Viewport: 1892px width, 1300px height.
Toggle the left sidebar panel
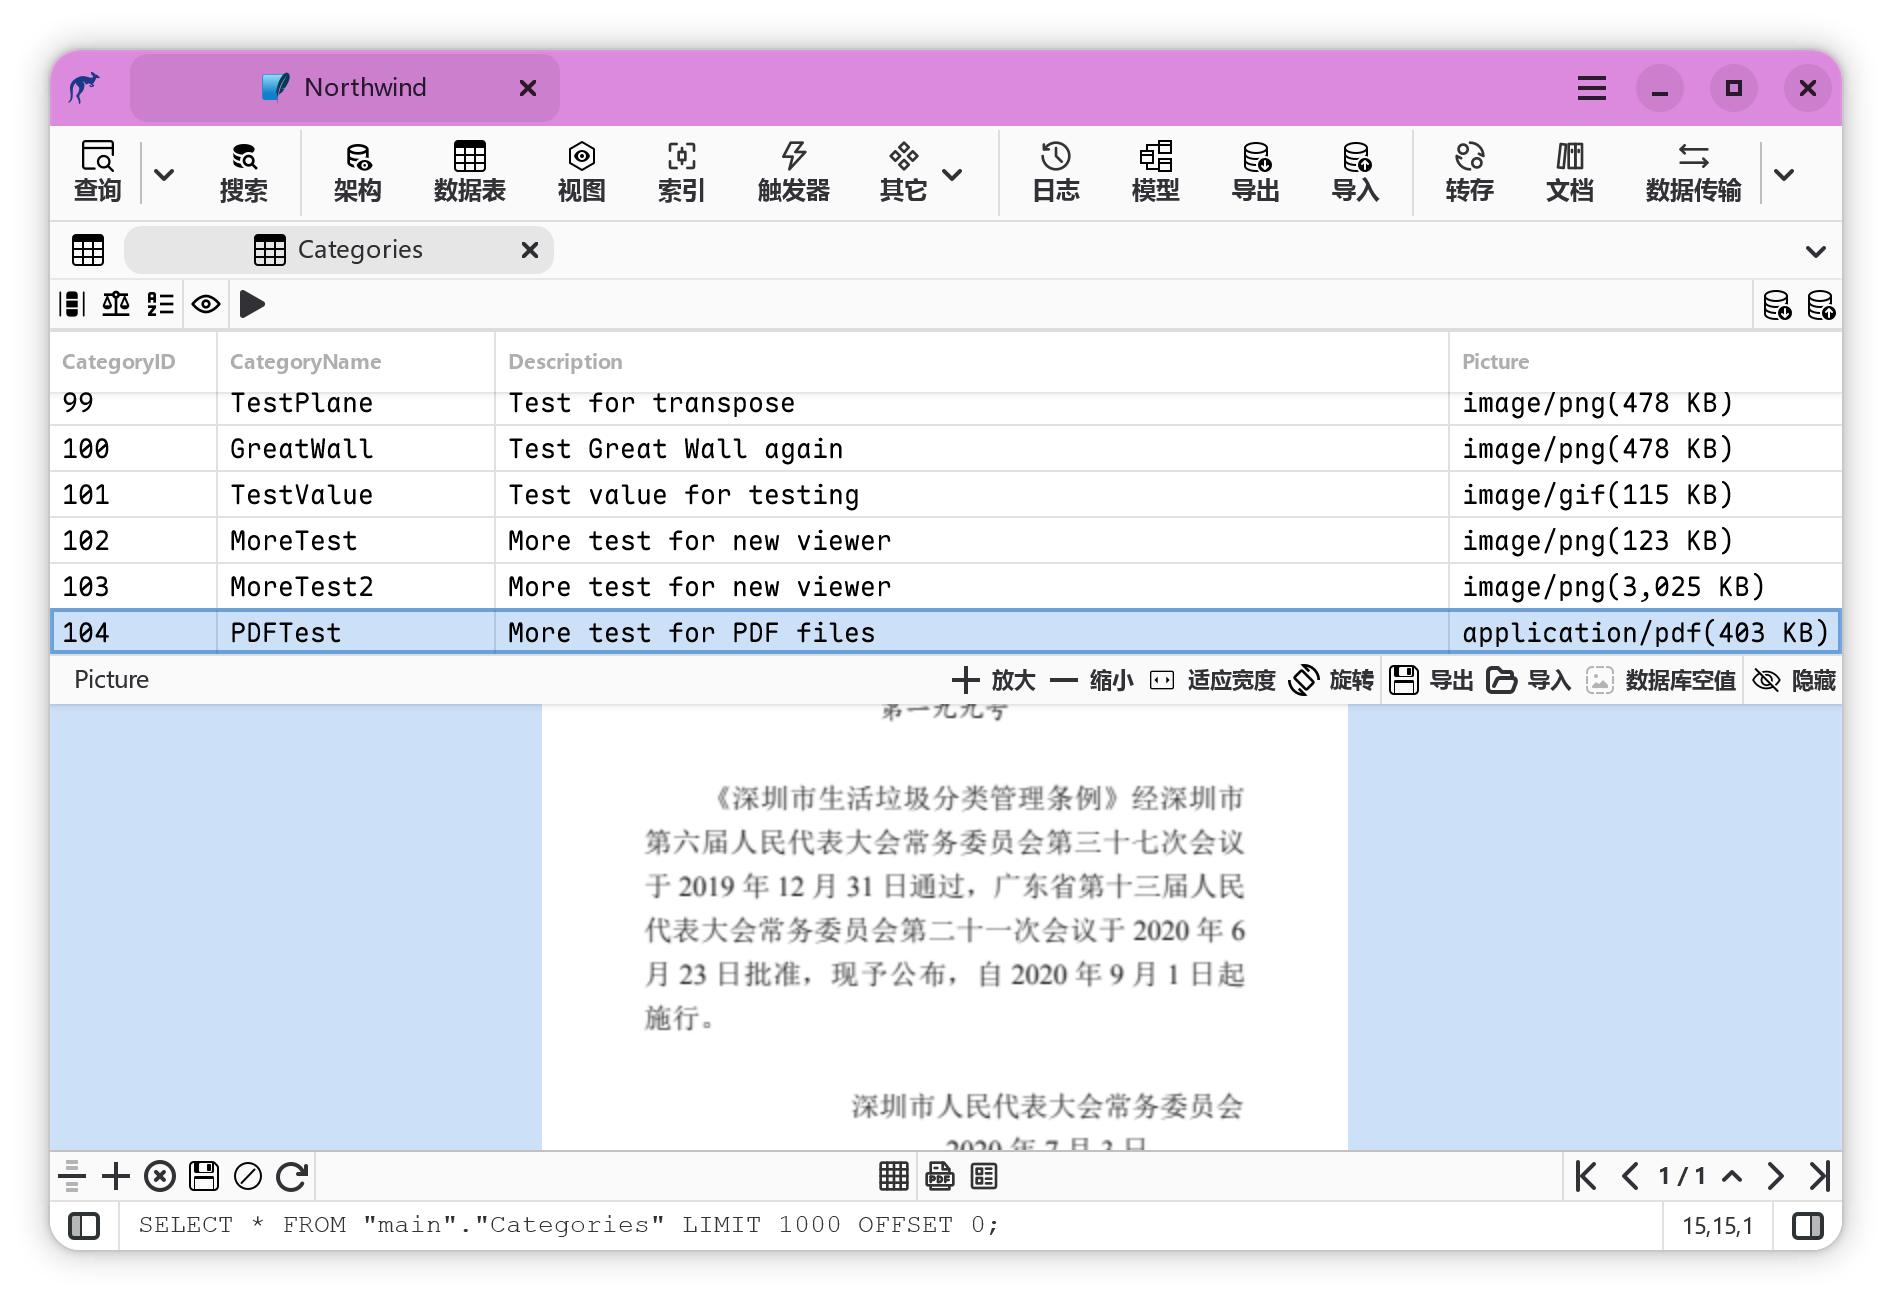pyautogui.click(x=85, y=1224)
